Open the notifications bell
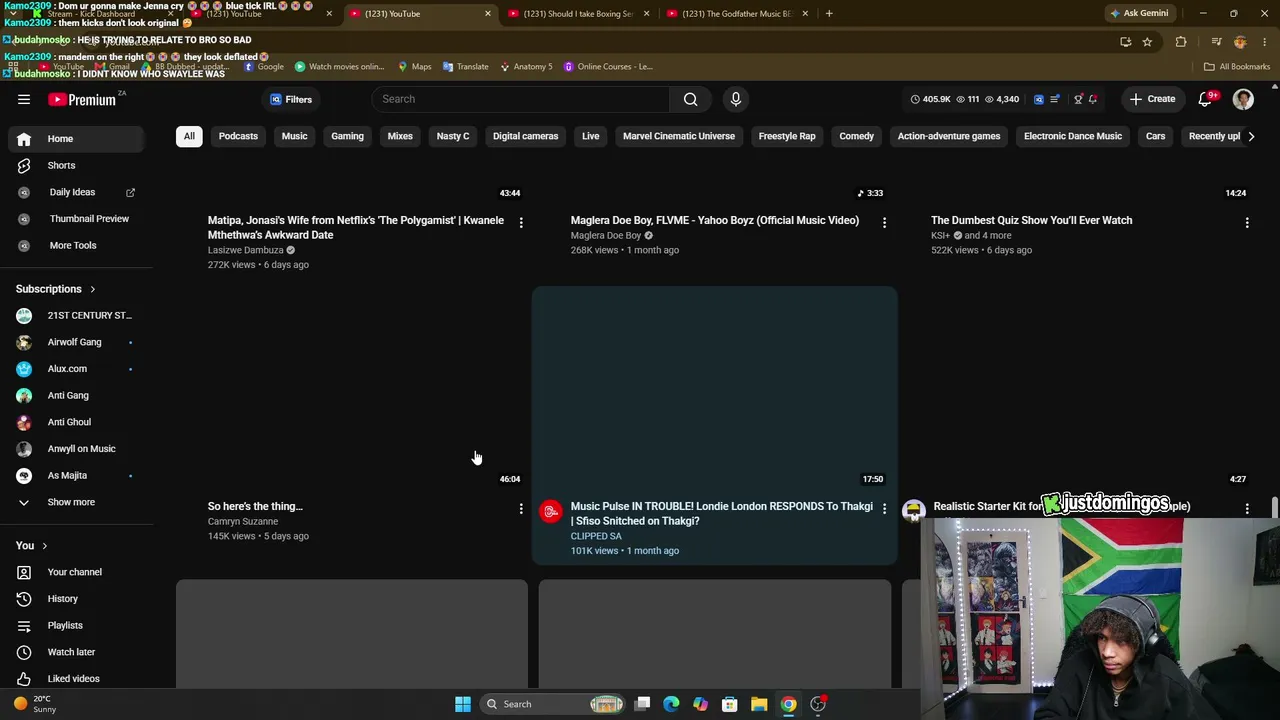1280x720 pixels. pos(1205,99)
